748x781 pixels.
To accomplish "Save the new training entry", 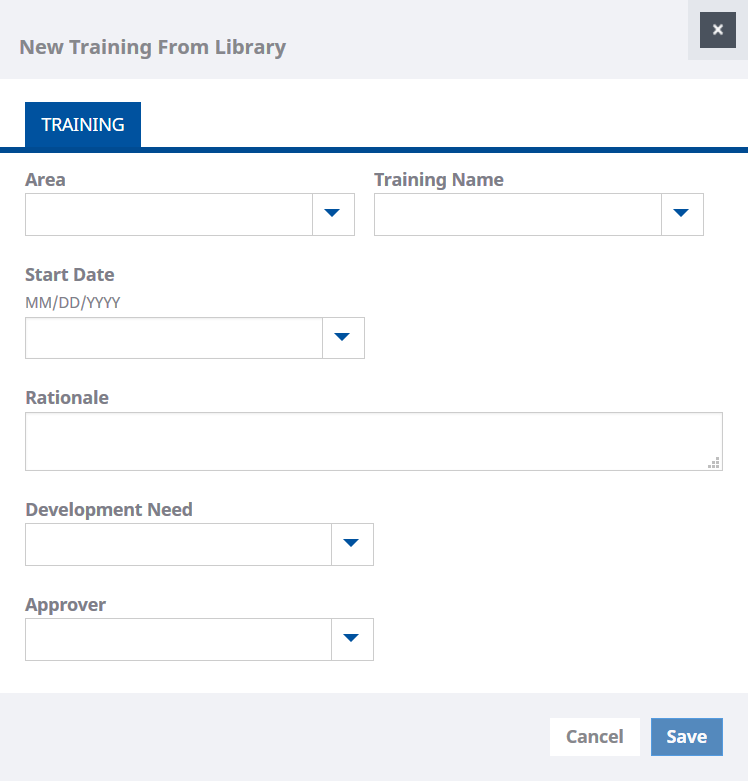I will click(686, 737).
